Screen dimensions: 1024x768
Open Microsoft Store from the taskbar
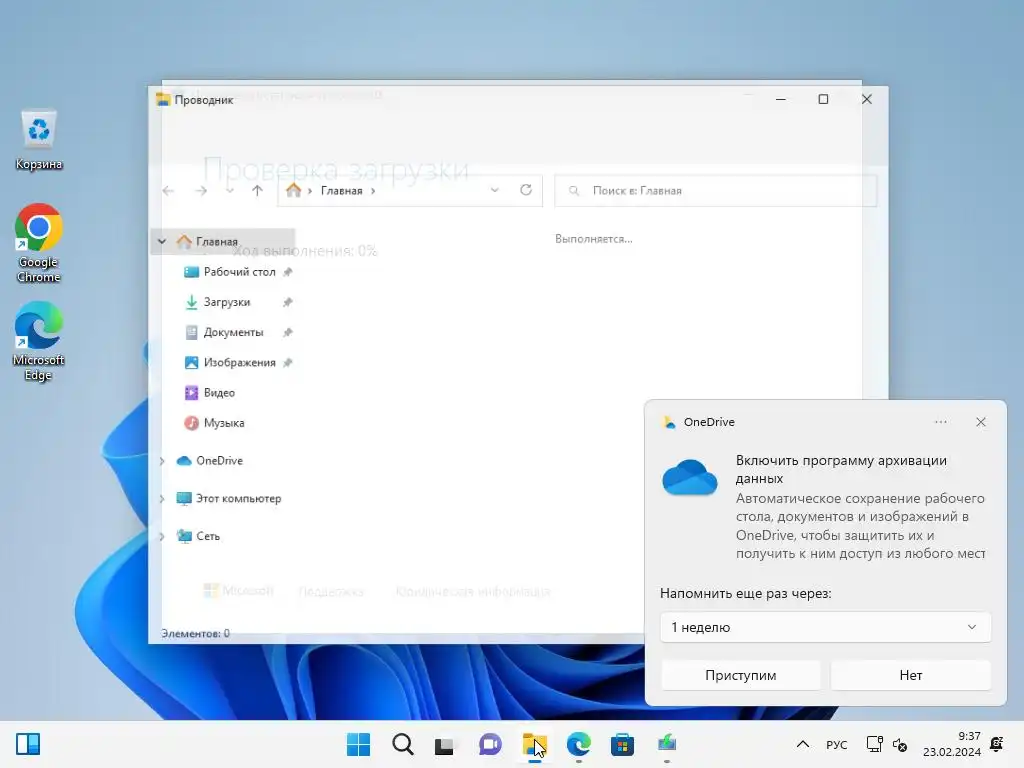[x=622, y=744]
